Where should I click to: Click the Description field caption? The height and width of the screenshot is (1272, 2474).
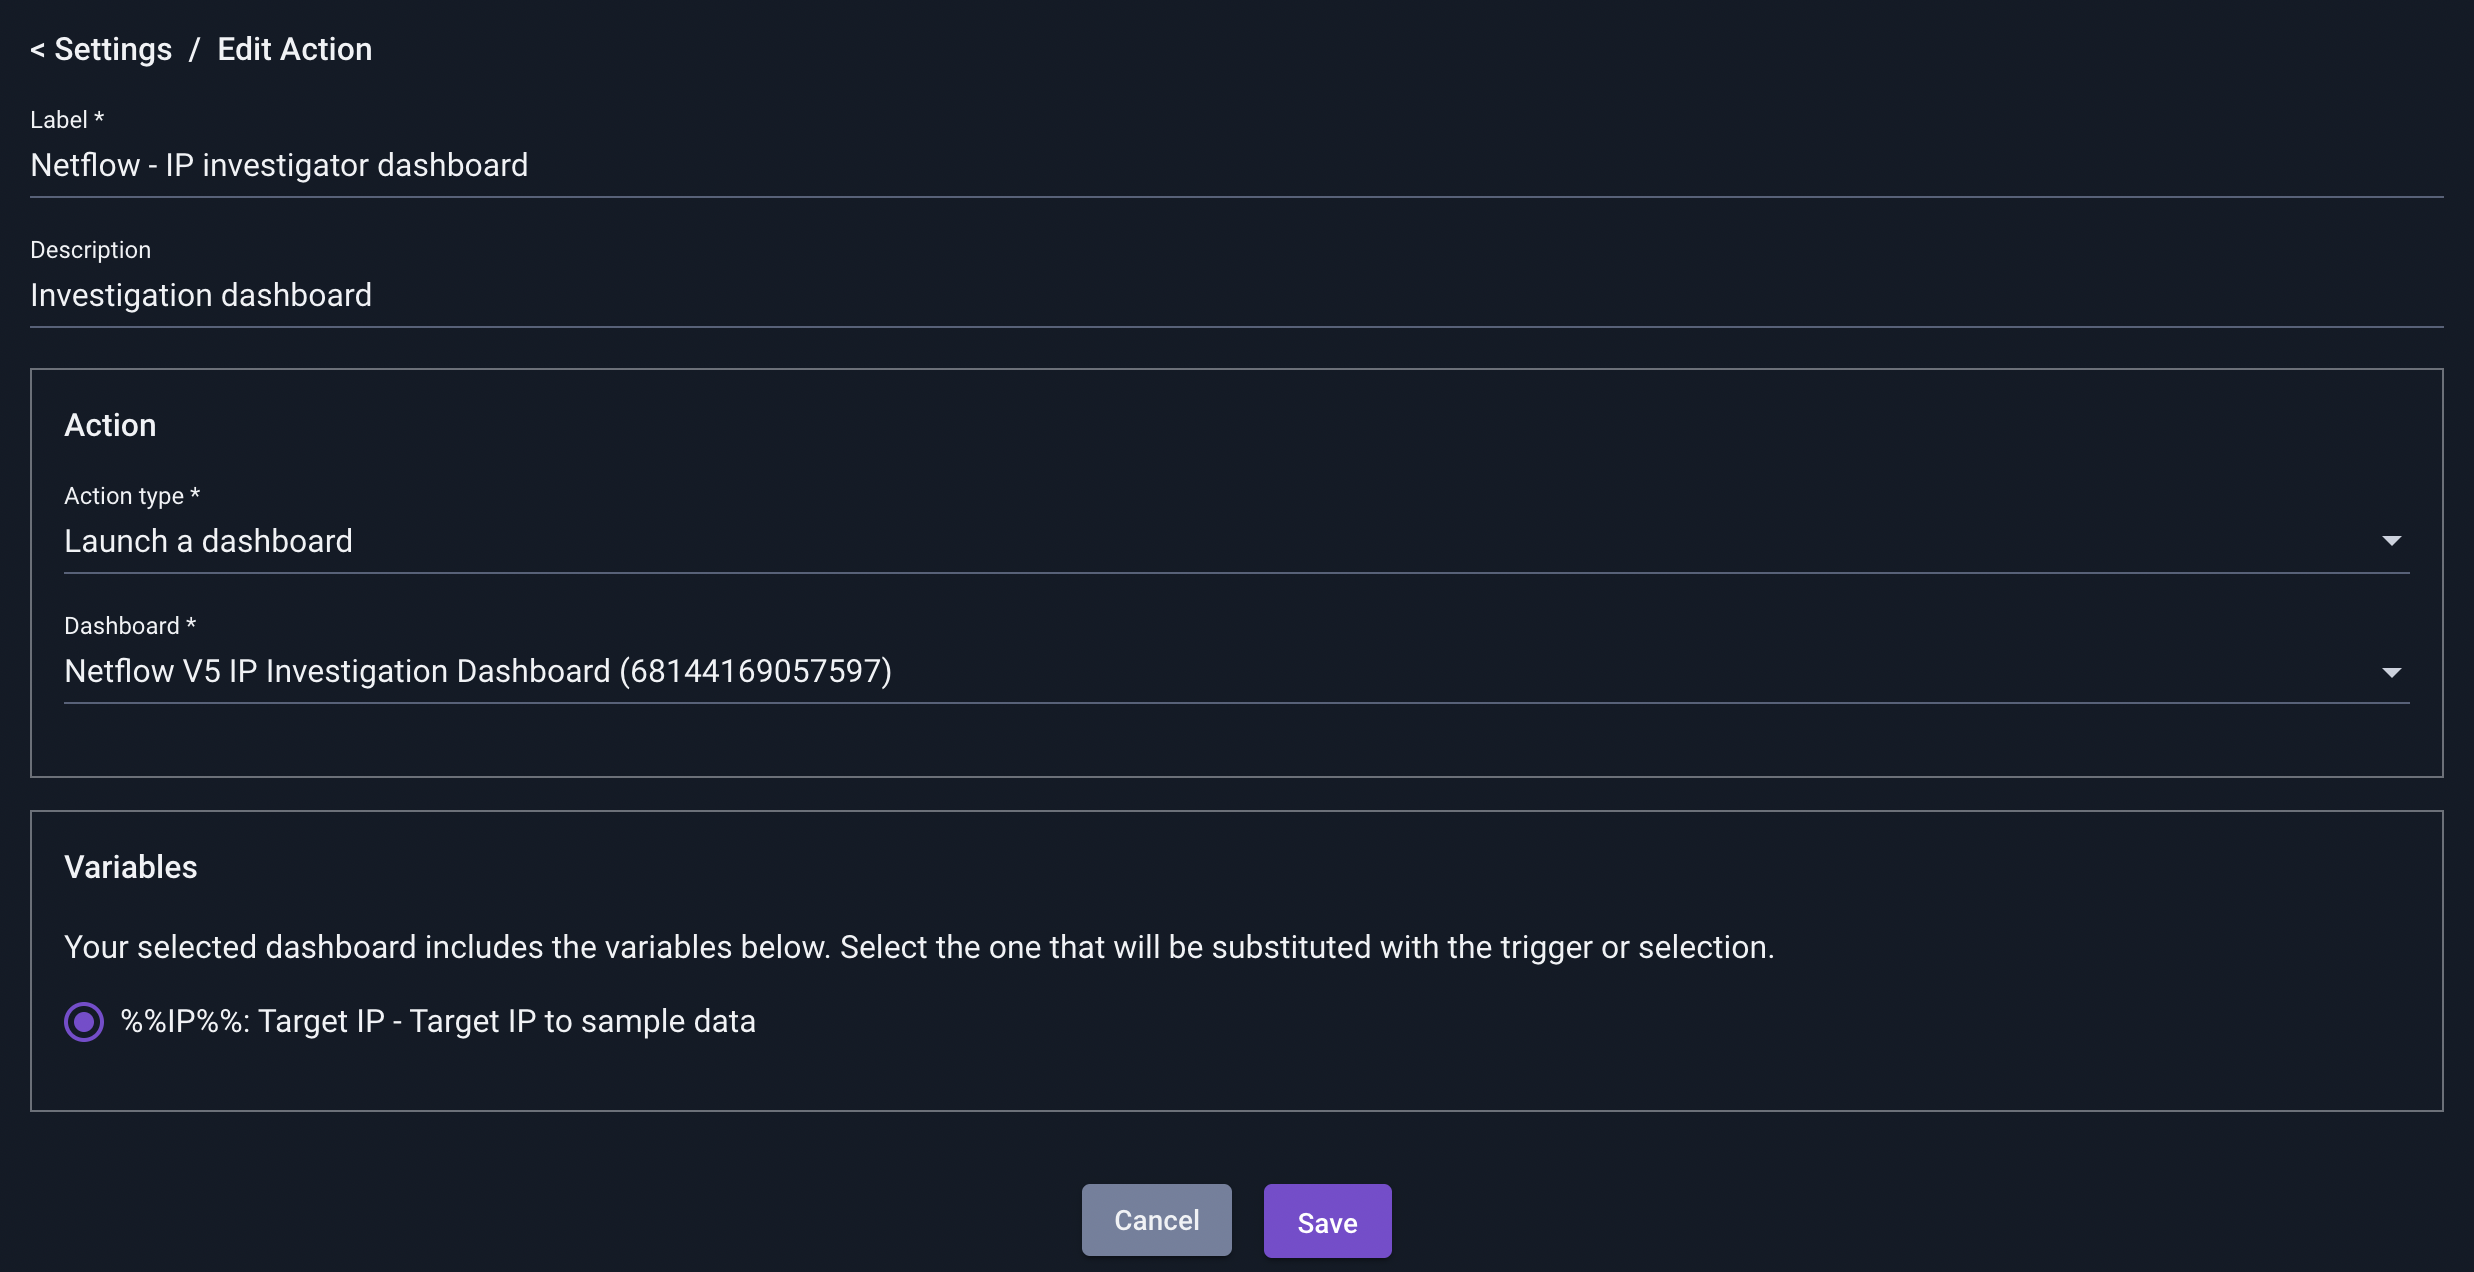[91, 250]
